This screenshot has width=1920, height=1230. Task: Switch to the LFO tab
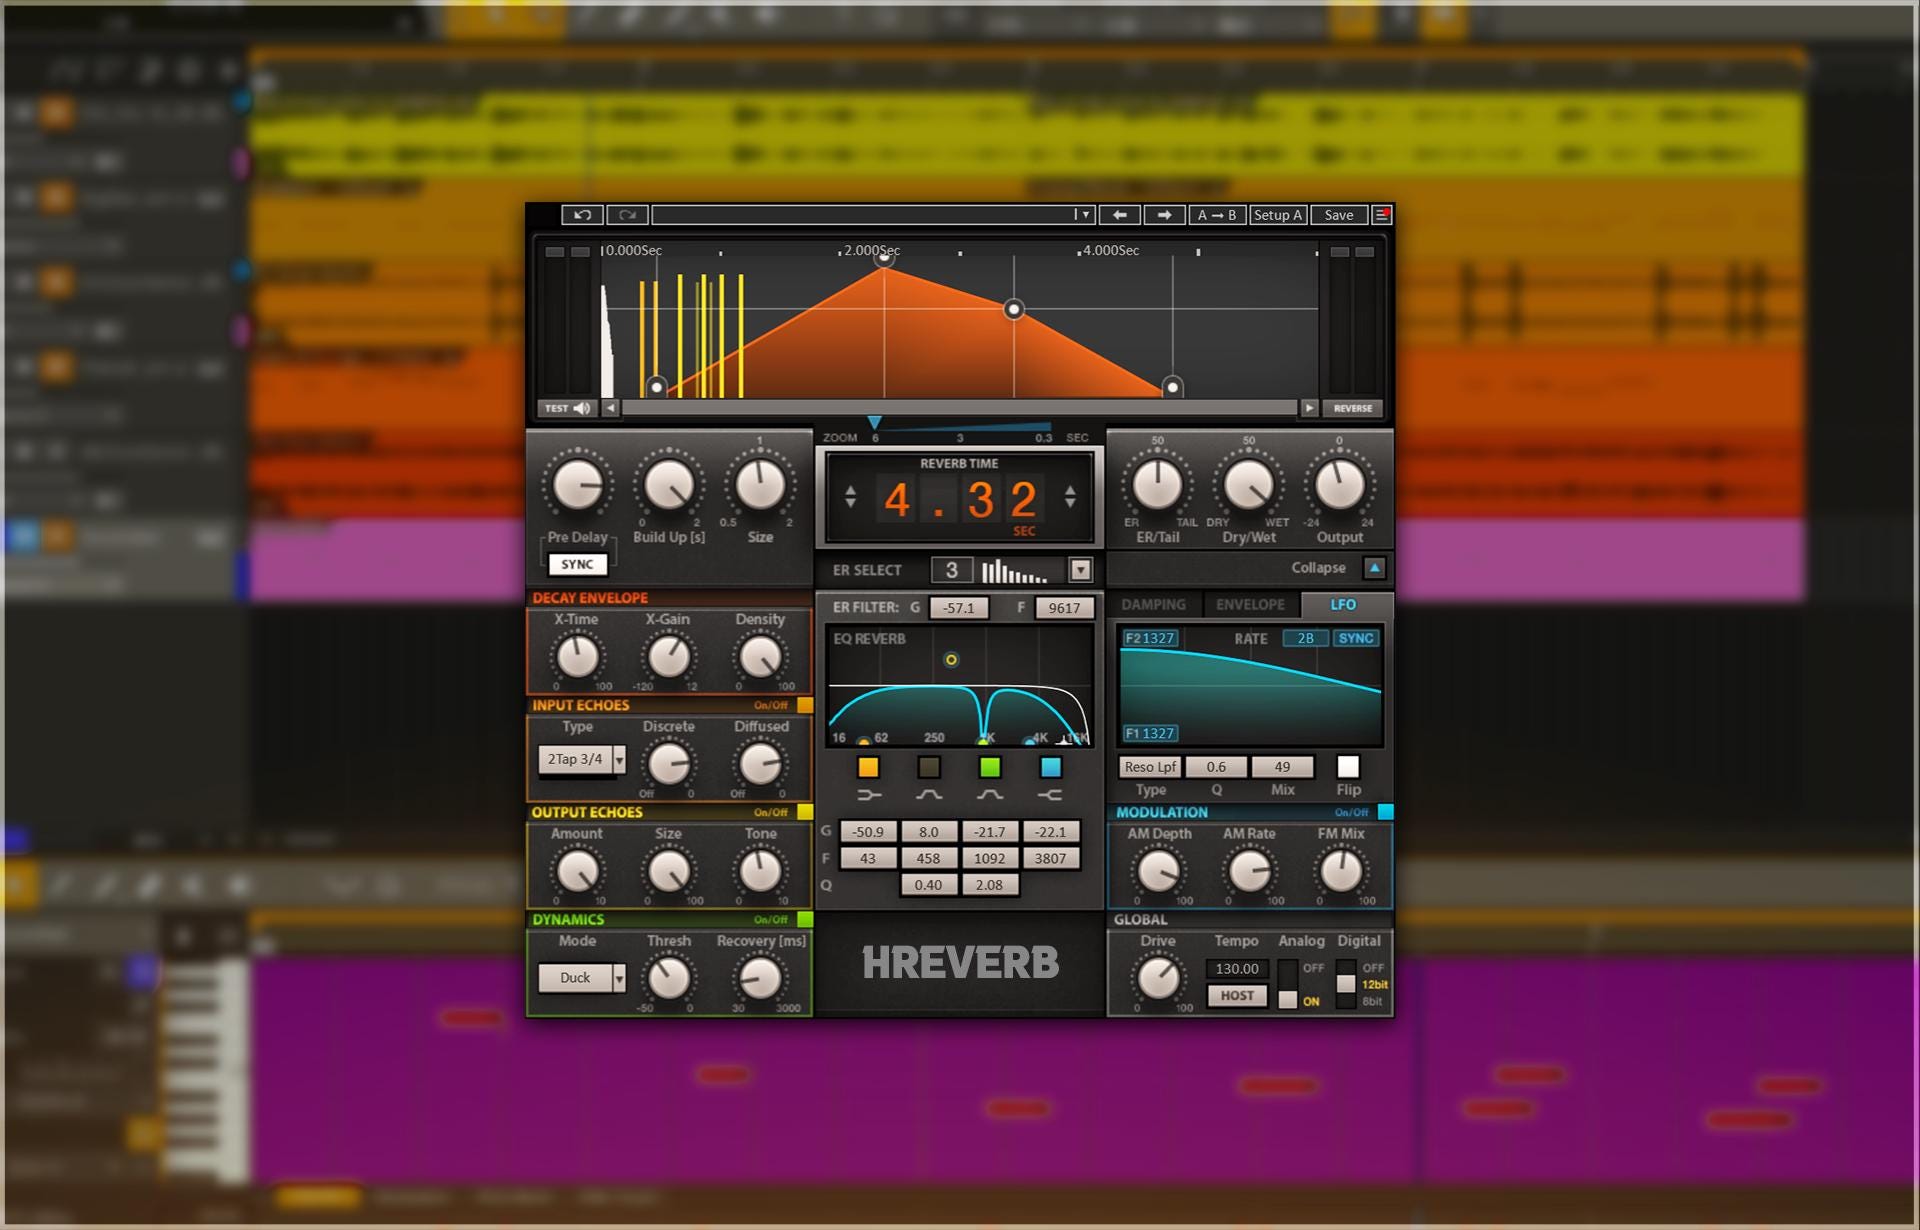pyautogui.click(x=1343, y=605)
